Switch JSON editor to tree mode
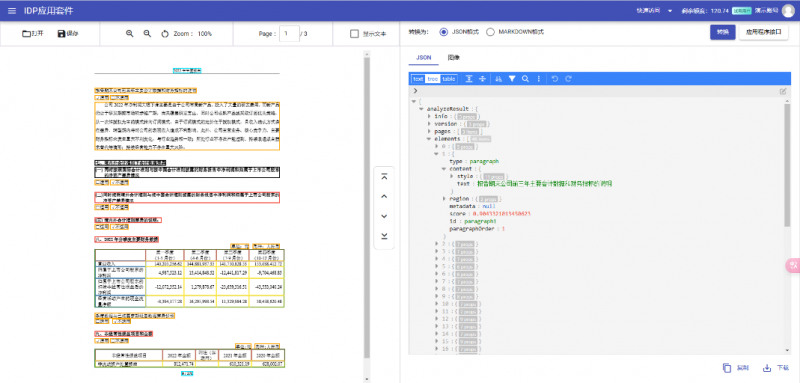 pyautogui.click(x=433, y=79)
